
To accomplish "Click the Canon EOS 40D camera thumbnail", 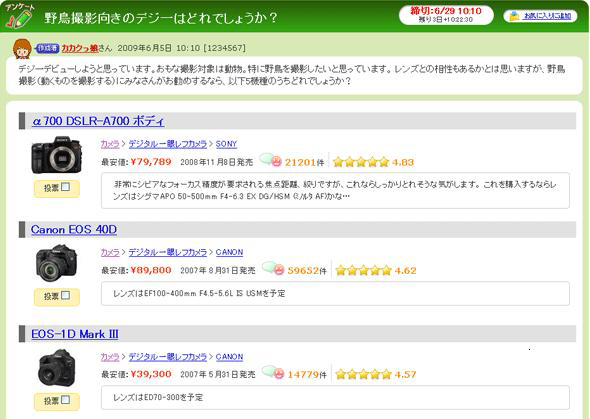I will pyautogui.click(x=56, y=263).
